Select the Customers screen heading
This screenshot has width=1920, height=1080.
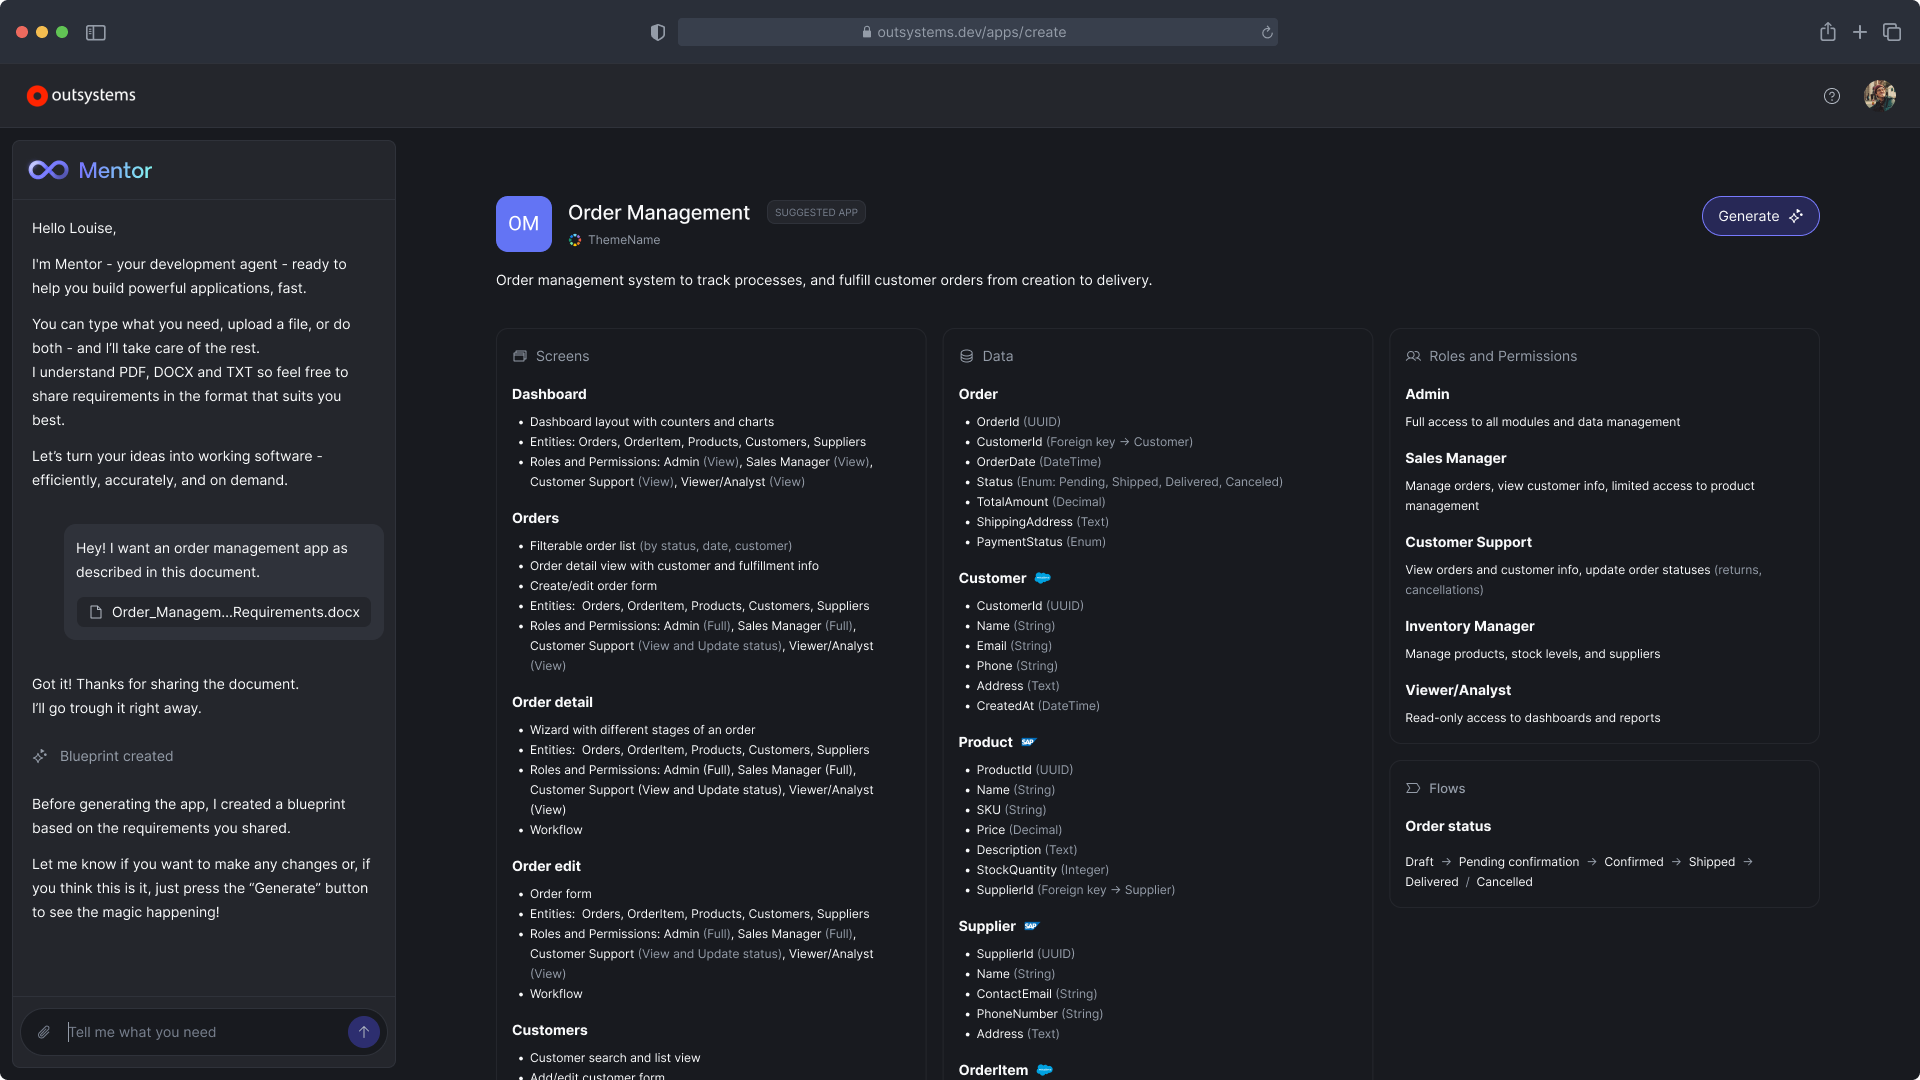coord(550,1030)
